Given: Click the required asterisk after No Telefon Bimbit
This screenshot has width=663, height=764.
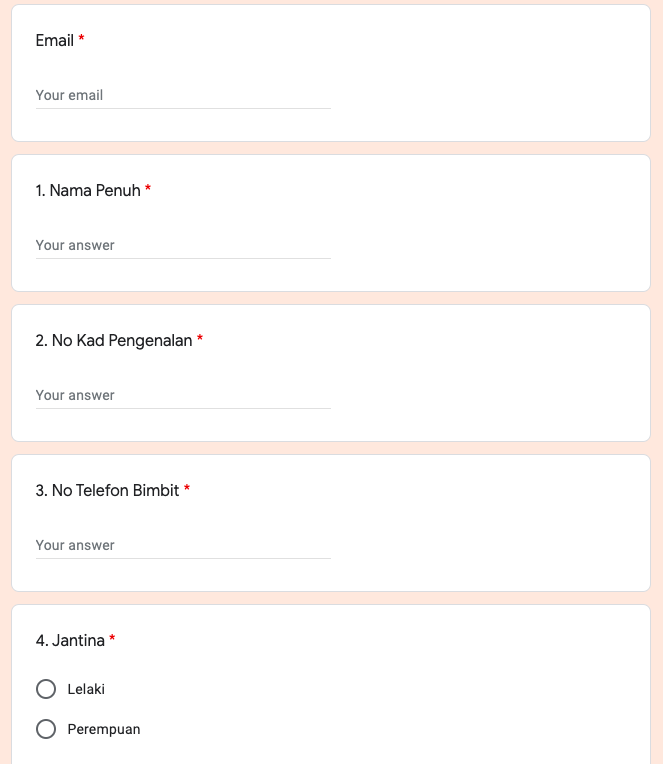Looking at the screenshot, I should (187, 490).
